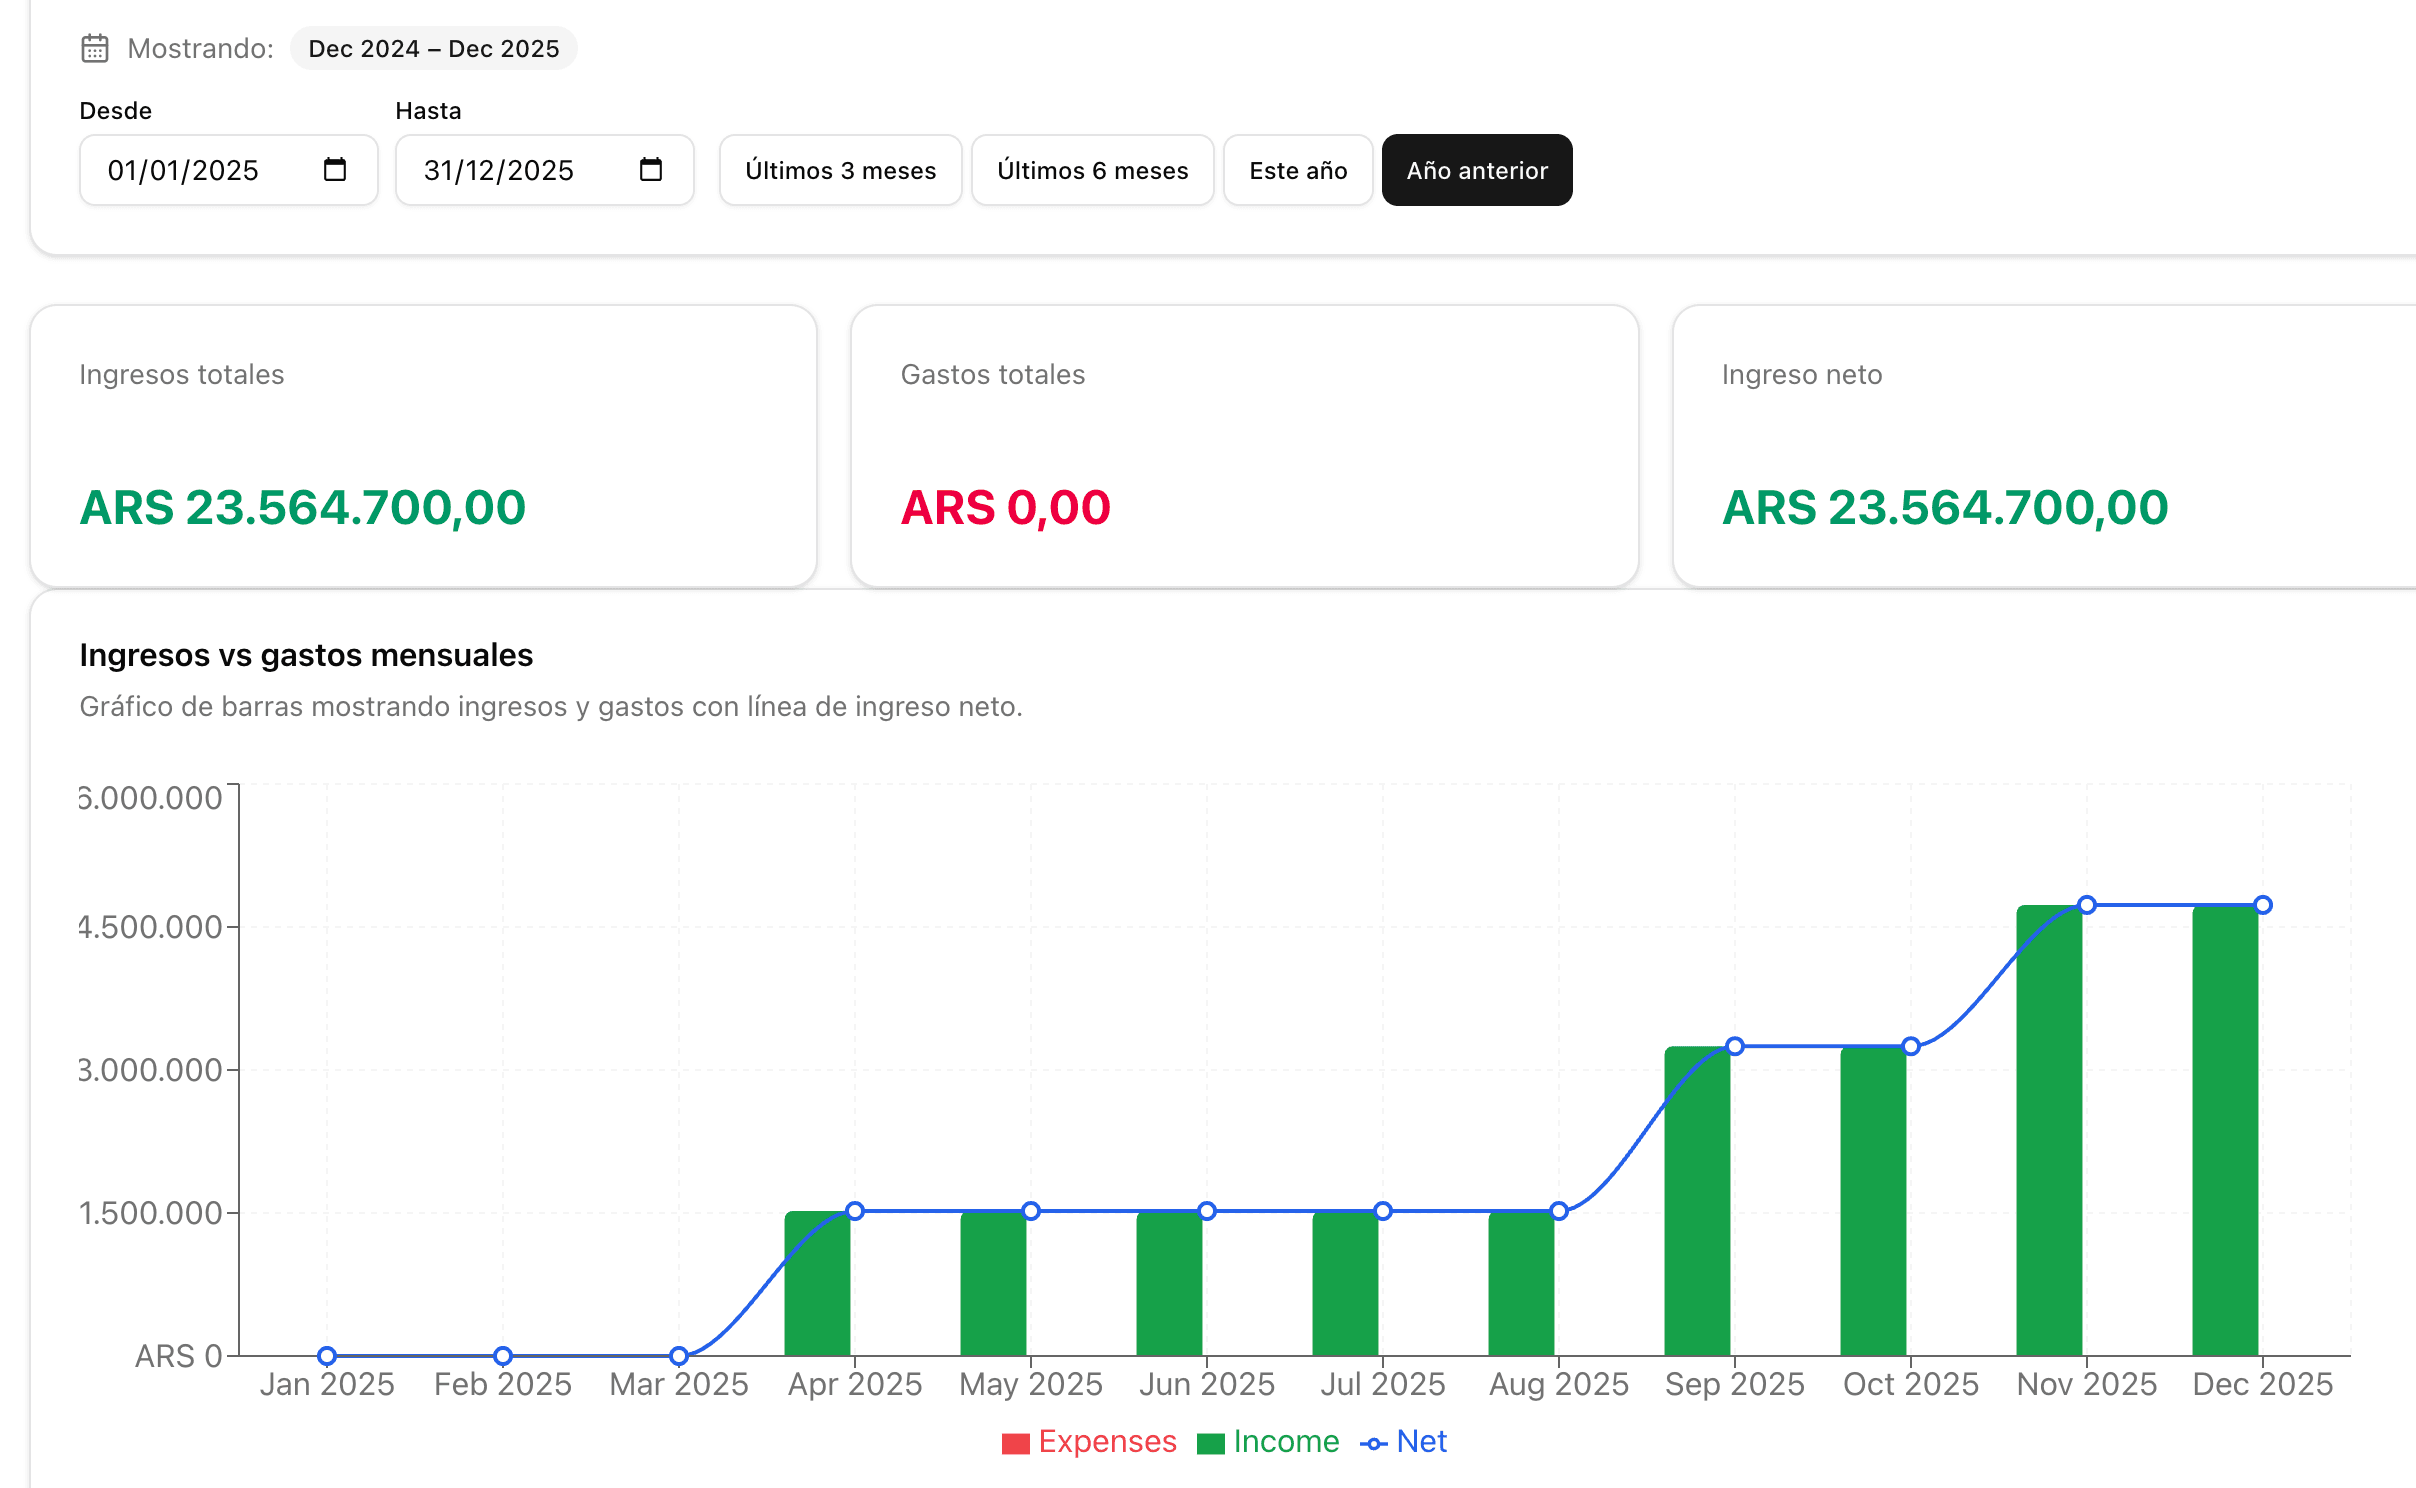Click the Jan 2025 x-axis label
Image resolution: width=2416 pixels, height=1488 pixels.
tap(327, 1384)
